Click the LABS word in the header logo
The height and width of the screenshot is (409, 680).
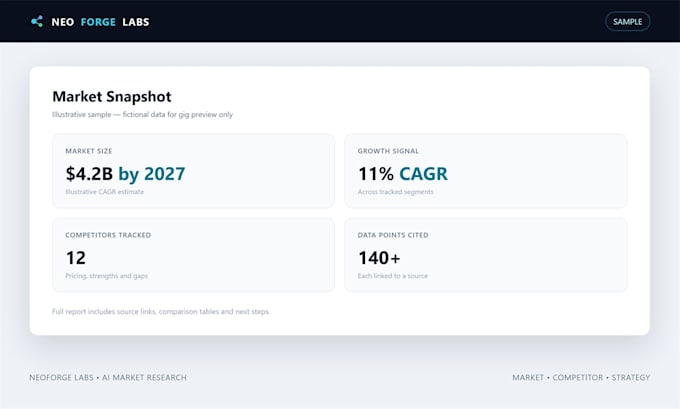136,22
